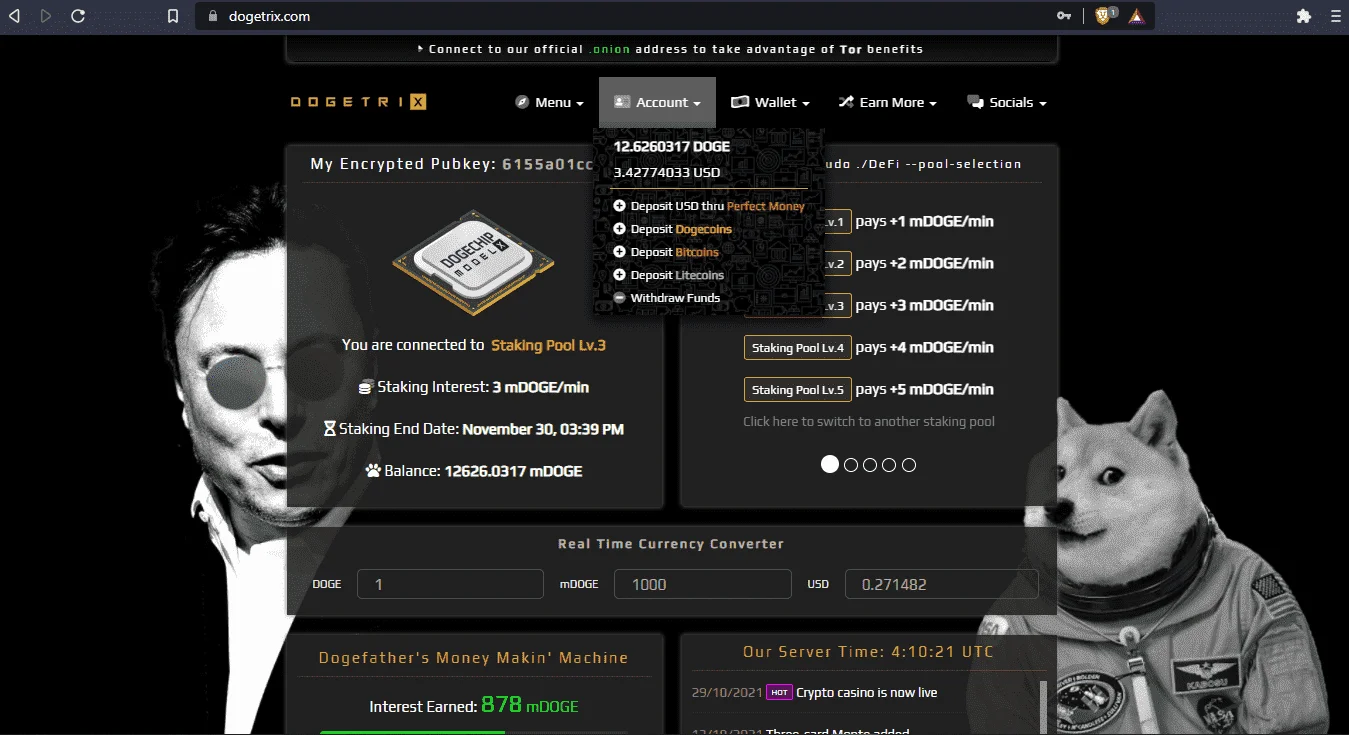Open the orange Staking Pool Lv.3 link
Image resolution: width=1349 pixels, height=735 pixels.
[x=549, y=345]
